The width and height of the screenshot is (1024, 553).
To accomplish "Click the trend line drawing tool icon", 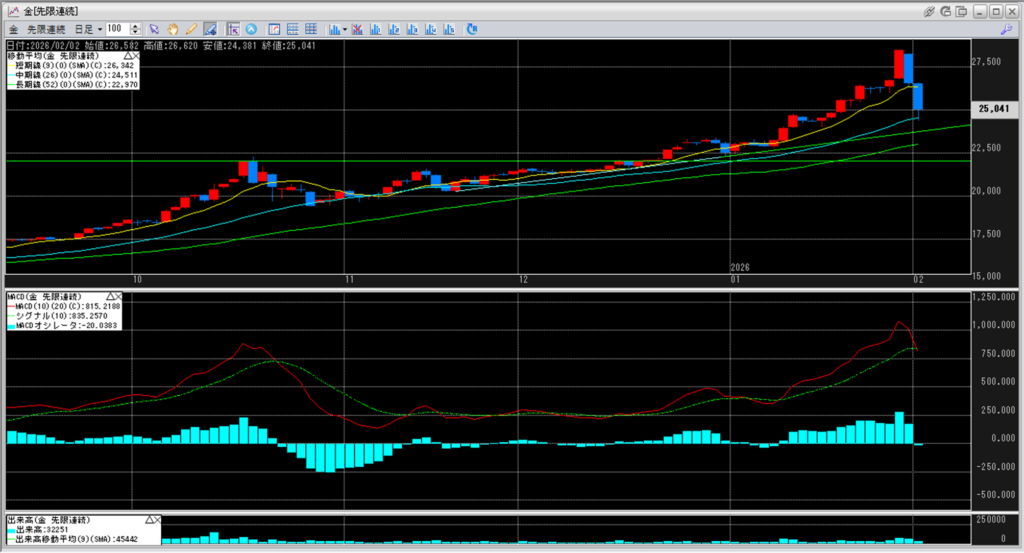I will (210, 29).
